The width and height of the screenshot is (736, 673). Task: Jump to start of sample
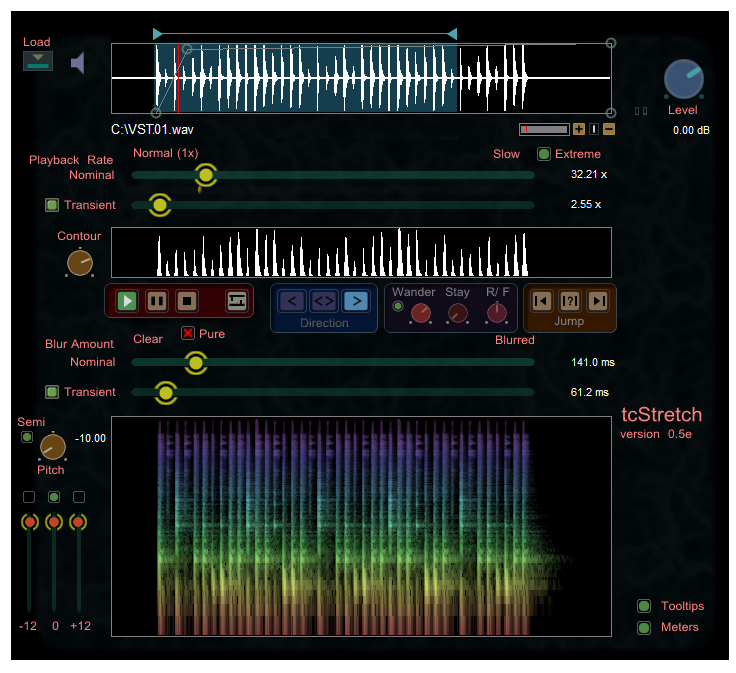pyautogui.click(x=541, y=301)
